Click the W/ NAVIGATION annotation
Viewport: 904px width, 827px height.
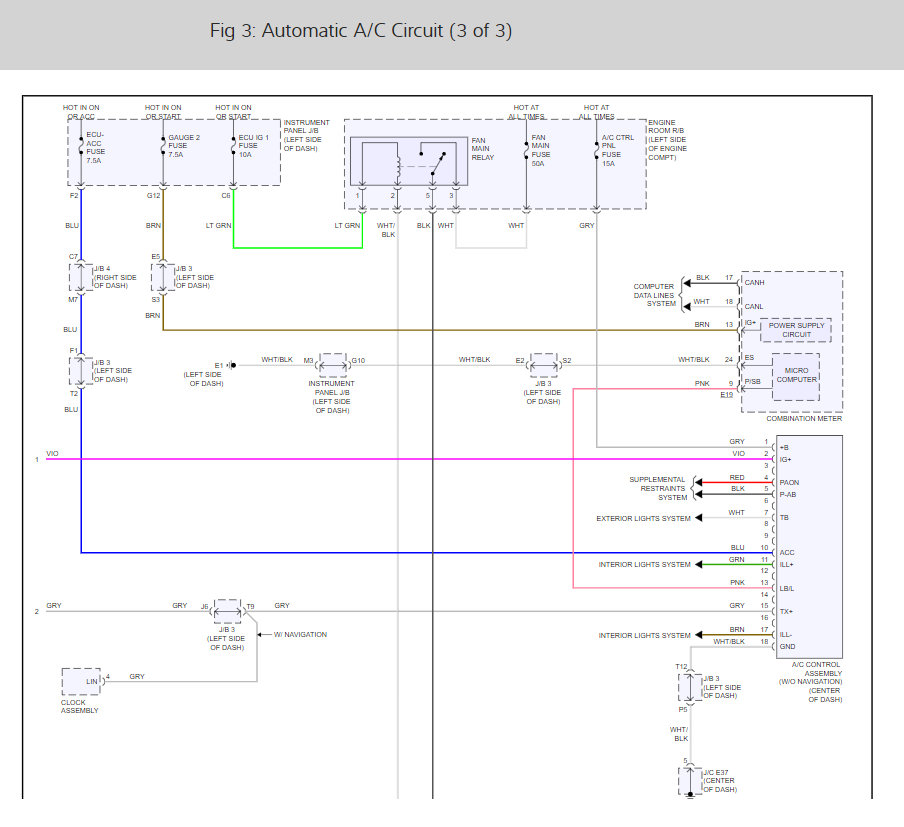[x=300, y=634]
